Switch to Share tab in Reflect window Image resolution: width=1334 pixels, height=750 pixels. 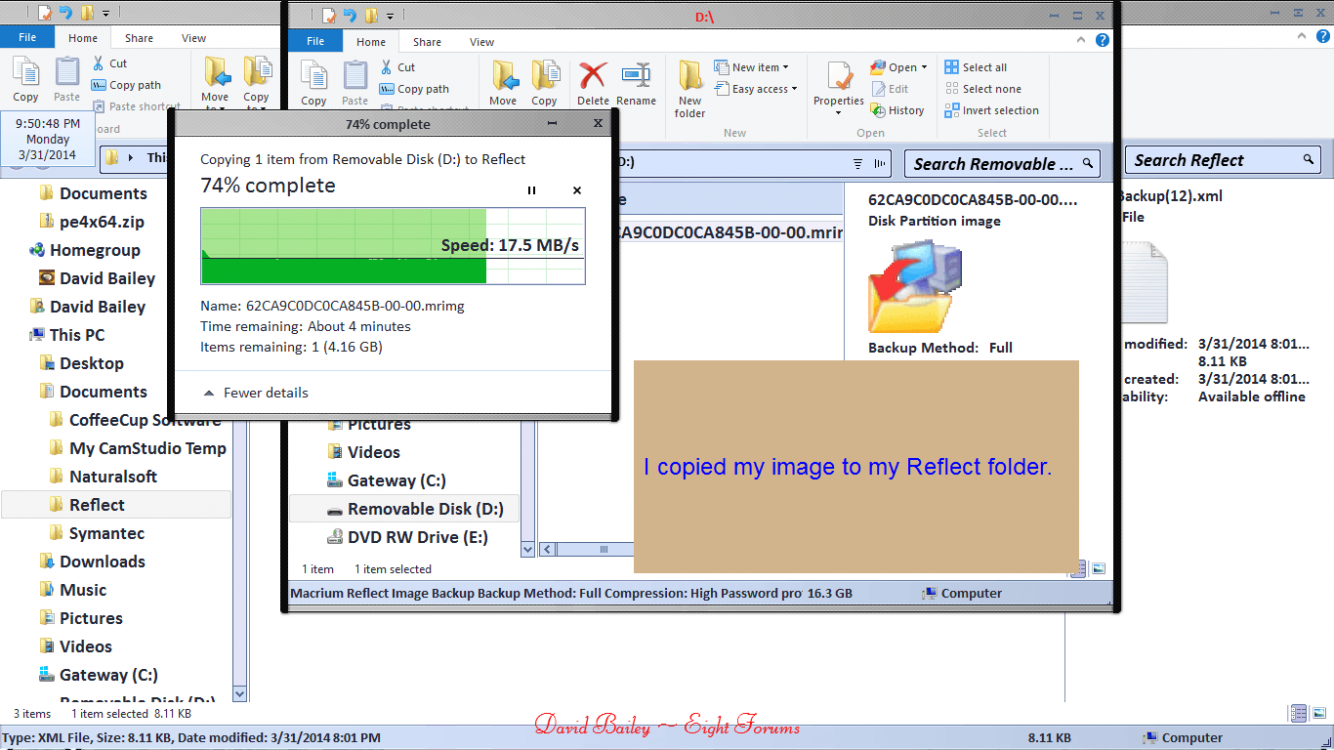[x=139, y=38]
